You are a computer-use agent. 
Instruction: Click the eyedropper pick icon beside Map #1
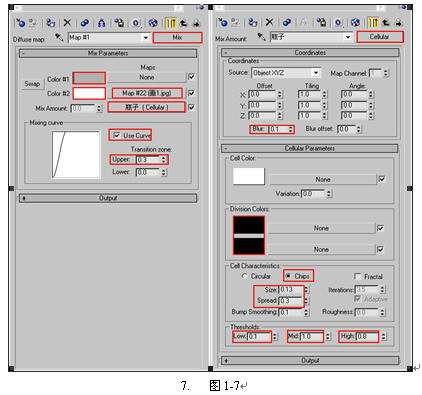tap(59, 37)
